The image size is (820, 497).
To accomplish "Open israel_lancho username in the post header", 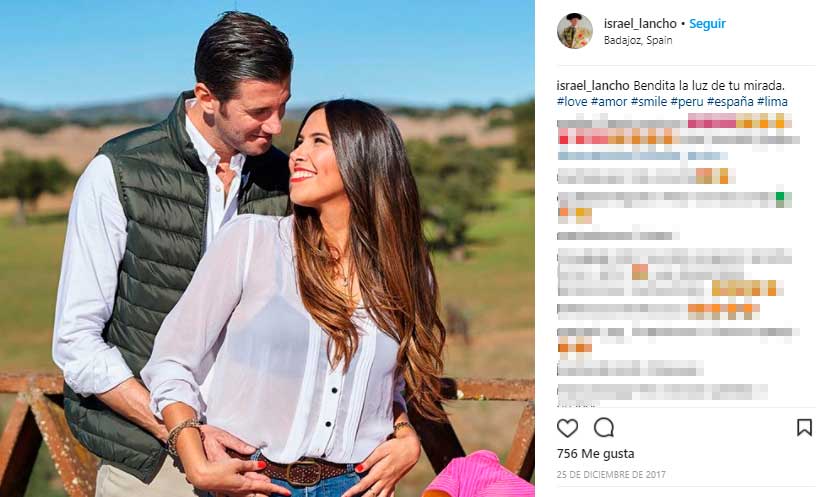I will (x=640, y=24).
